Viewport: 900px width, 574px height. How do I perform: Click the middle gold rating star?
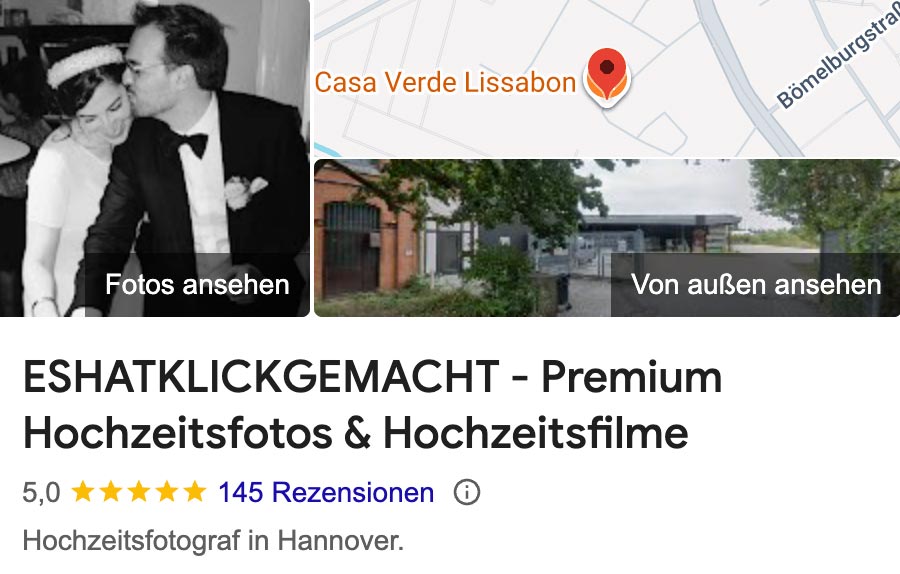[x=139, y=492]
